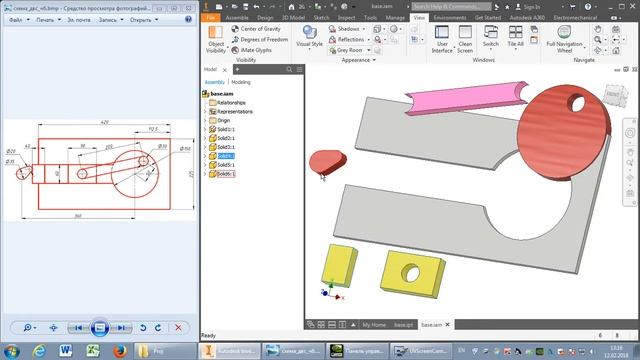The image size is (640, 360).
Task: Open the User Interface panel options
Action: (x=442, y=39)
